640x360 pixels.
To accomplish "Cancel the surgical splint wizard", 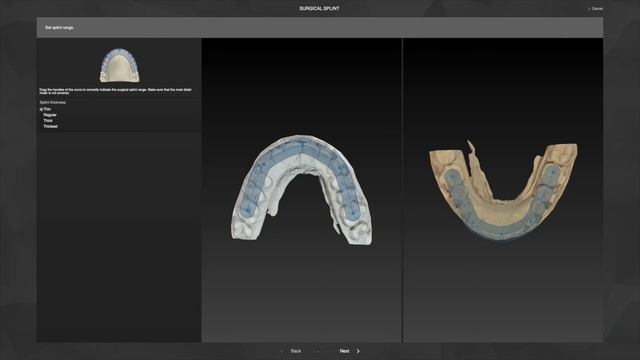I will 596,9.
